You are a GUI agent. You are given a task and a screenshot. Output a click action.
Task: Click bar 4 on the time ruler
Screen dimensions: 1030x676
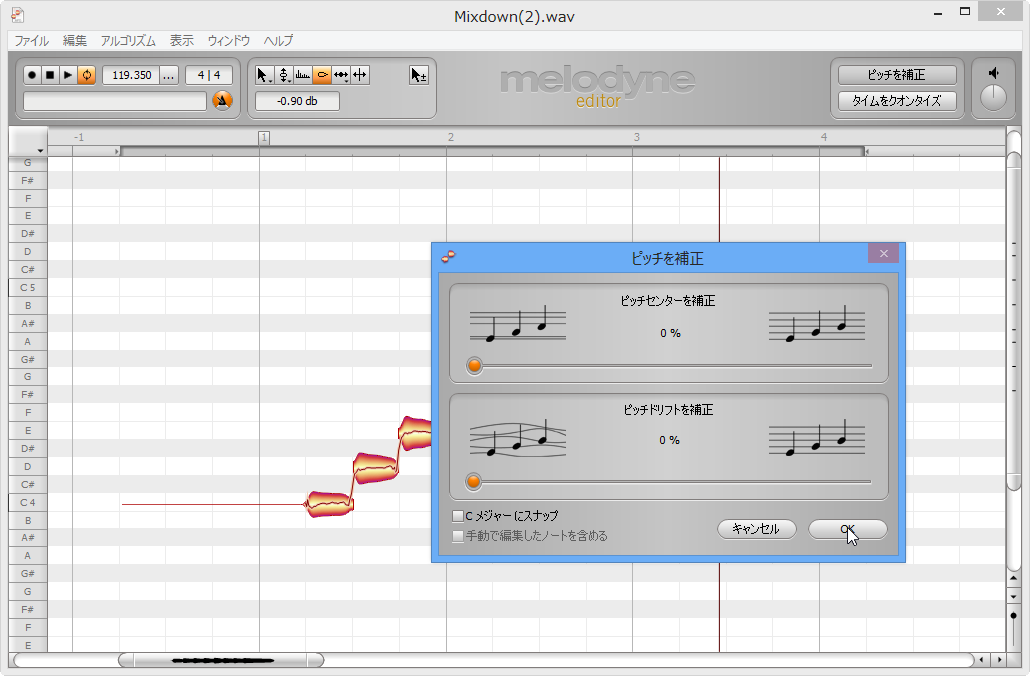(x=824, y=137)
